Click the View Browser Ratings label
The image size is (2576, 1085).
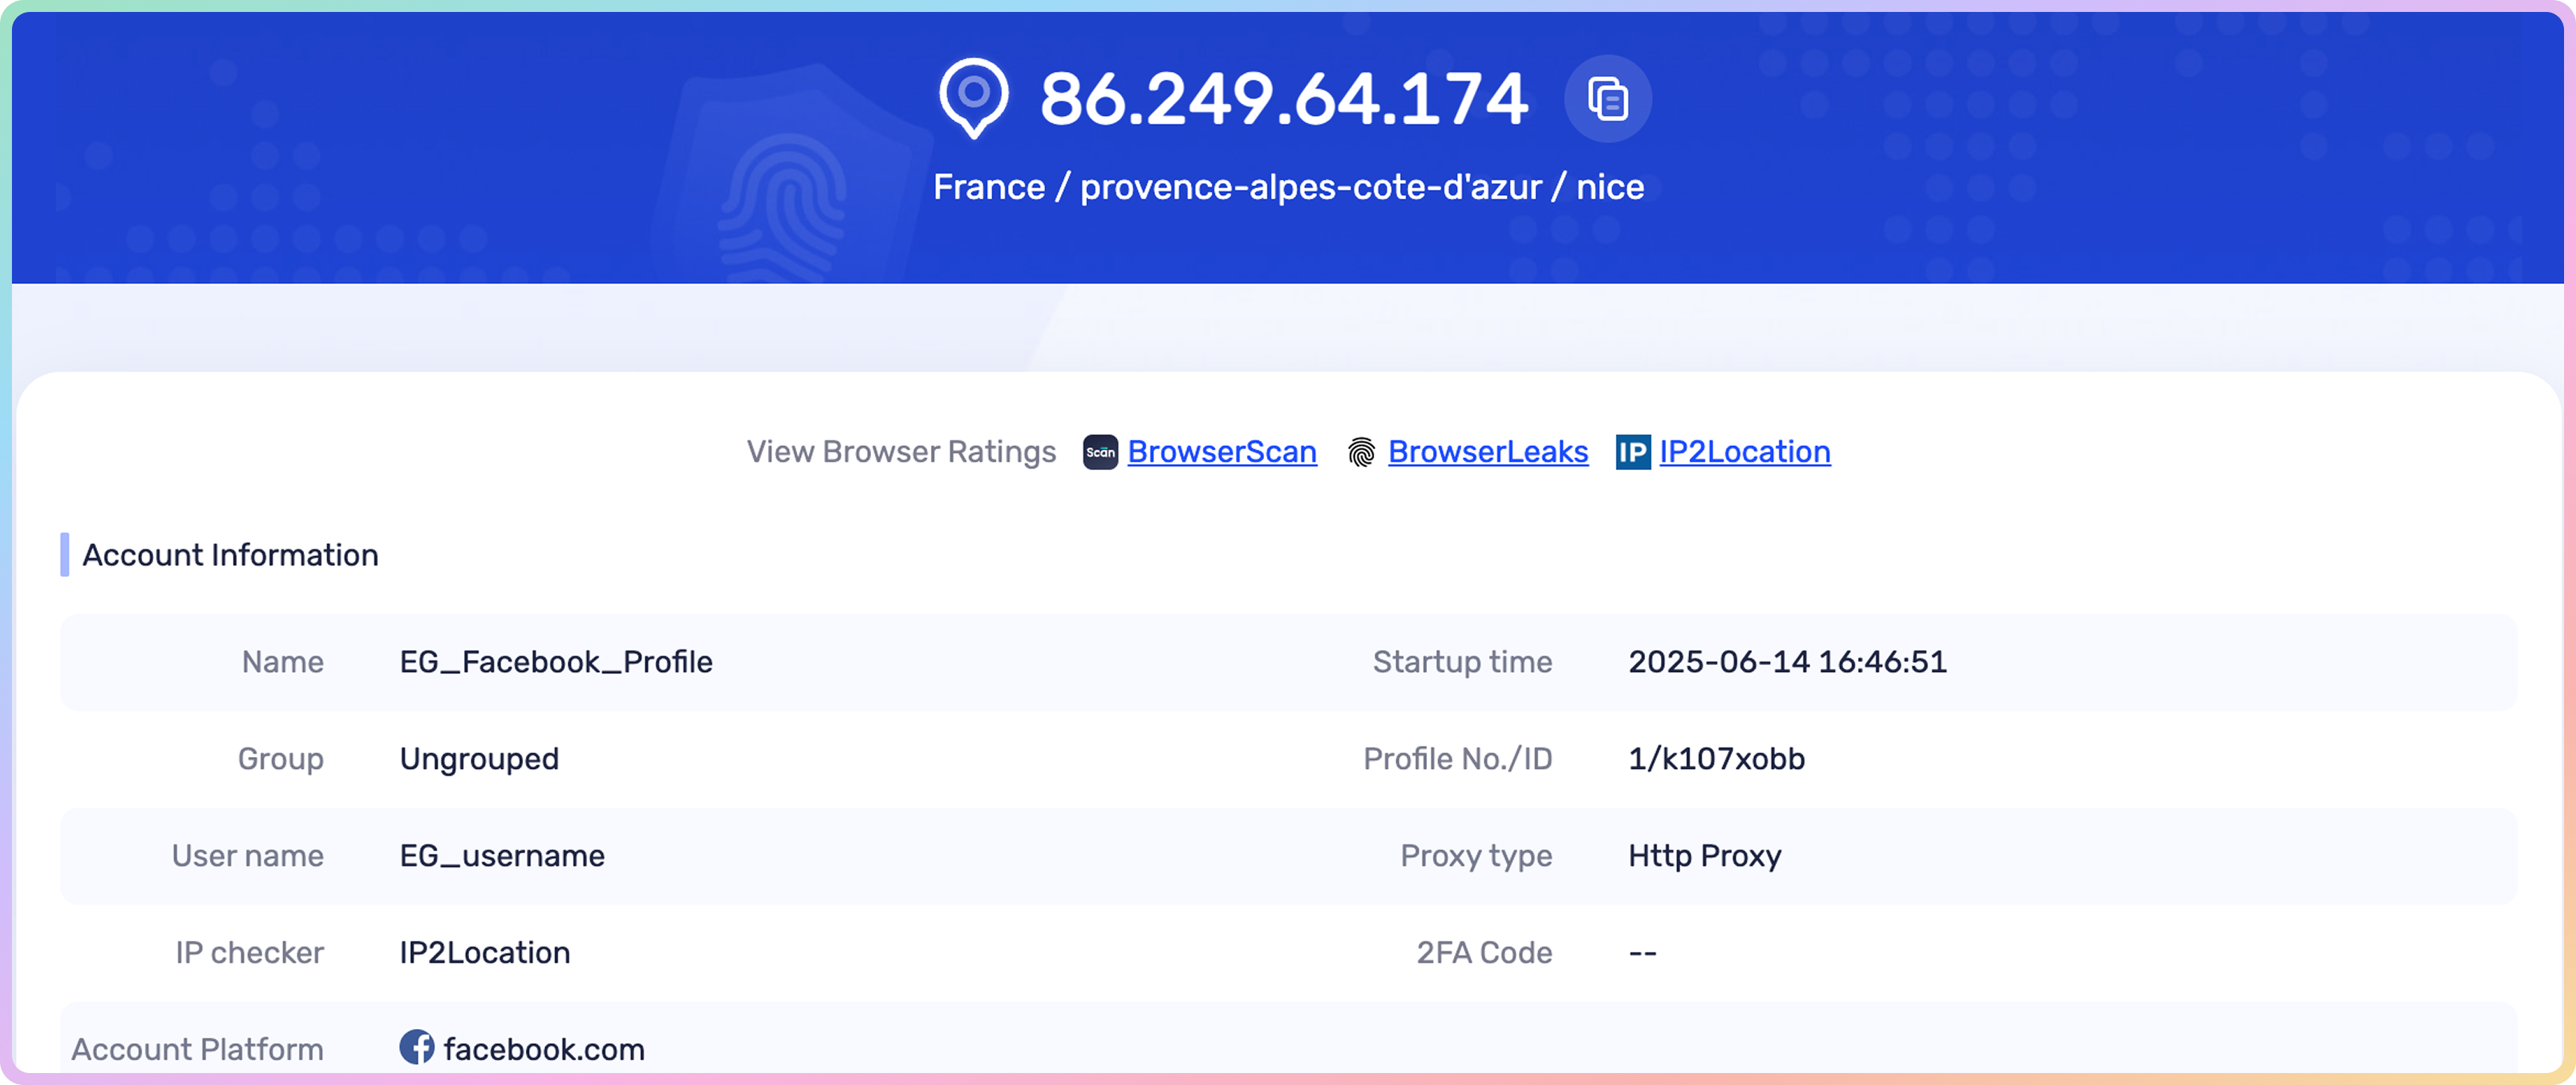(901, 452)
